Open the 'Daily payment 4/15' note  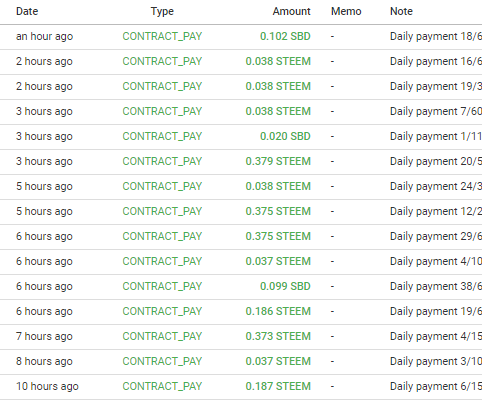[436, 336]
